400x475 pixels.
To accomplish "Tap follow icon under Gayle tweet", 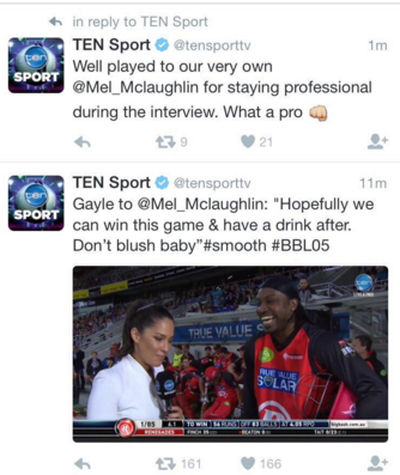I will (x=377, y=463).
